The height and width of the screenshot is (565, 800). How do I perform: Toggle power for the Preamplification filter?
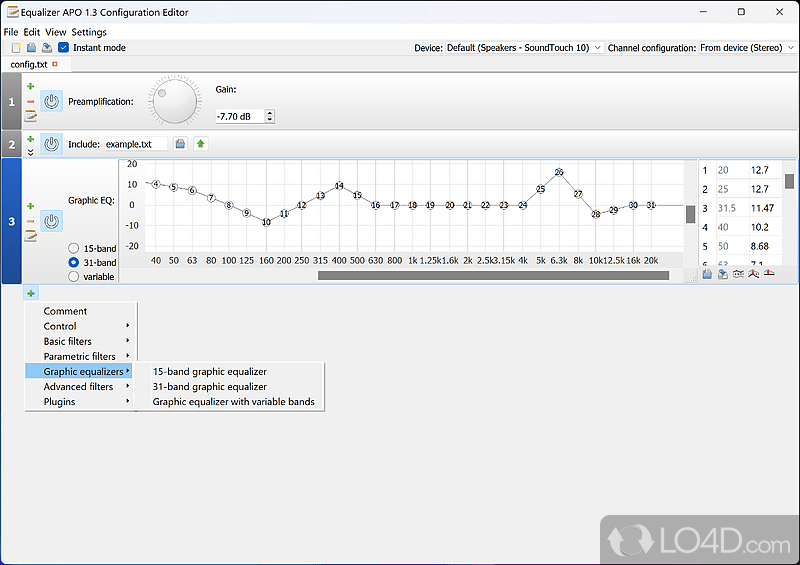point(52,102)
